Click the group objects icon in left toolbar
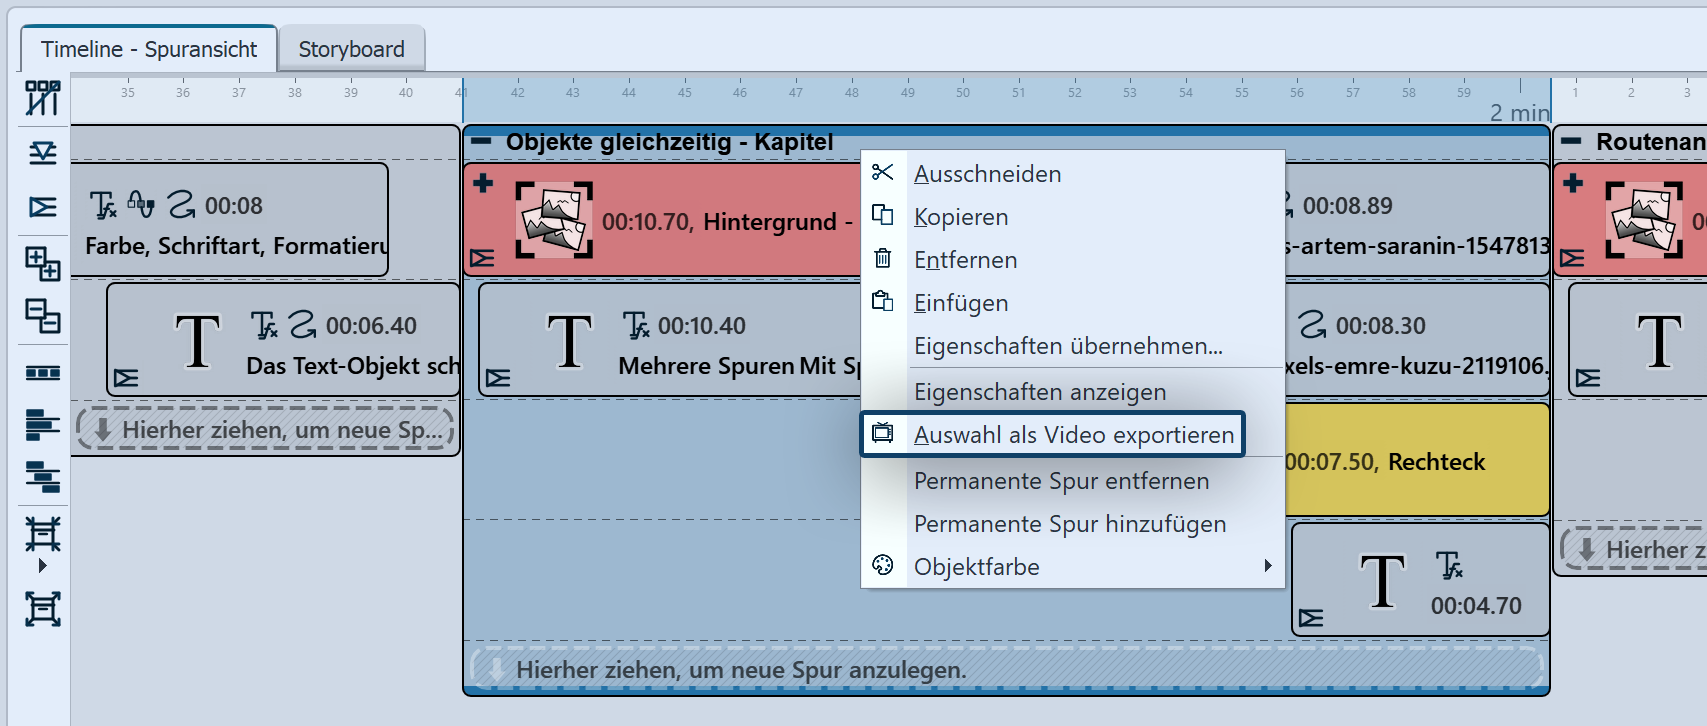Screen dimensions: 1707x726 (43, 316)
